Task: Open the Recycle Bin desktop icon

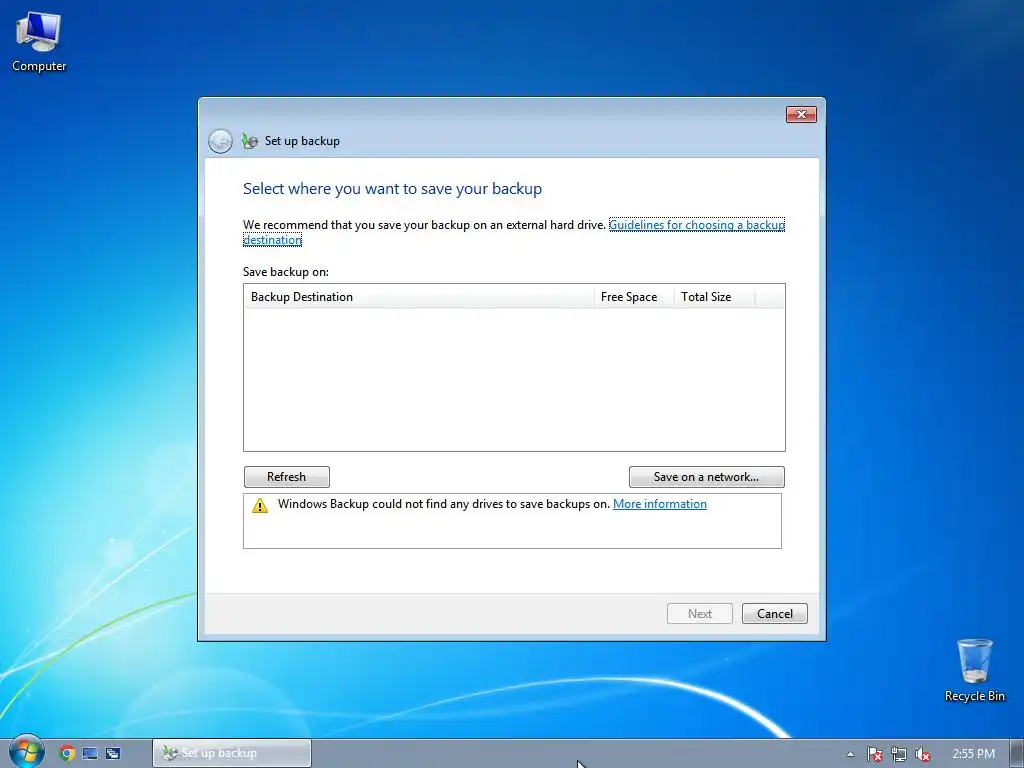Action: [974, 671]
